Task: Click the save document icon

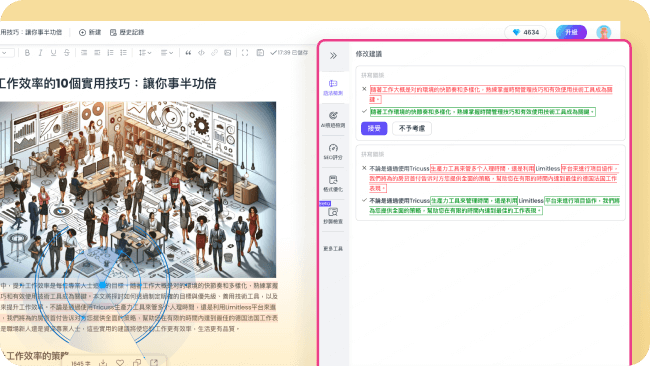Action: click(x=260, y=53)
